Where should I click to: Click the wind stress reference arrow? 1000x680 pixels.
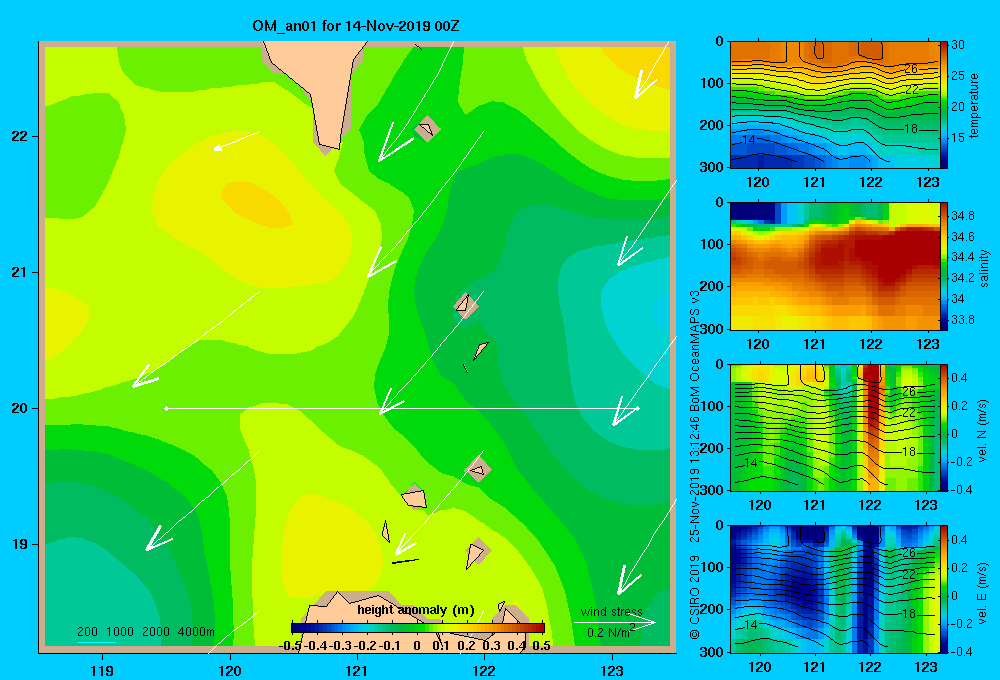615,623
